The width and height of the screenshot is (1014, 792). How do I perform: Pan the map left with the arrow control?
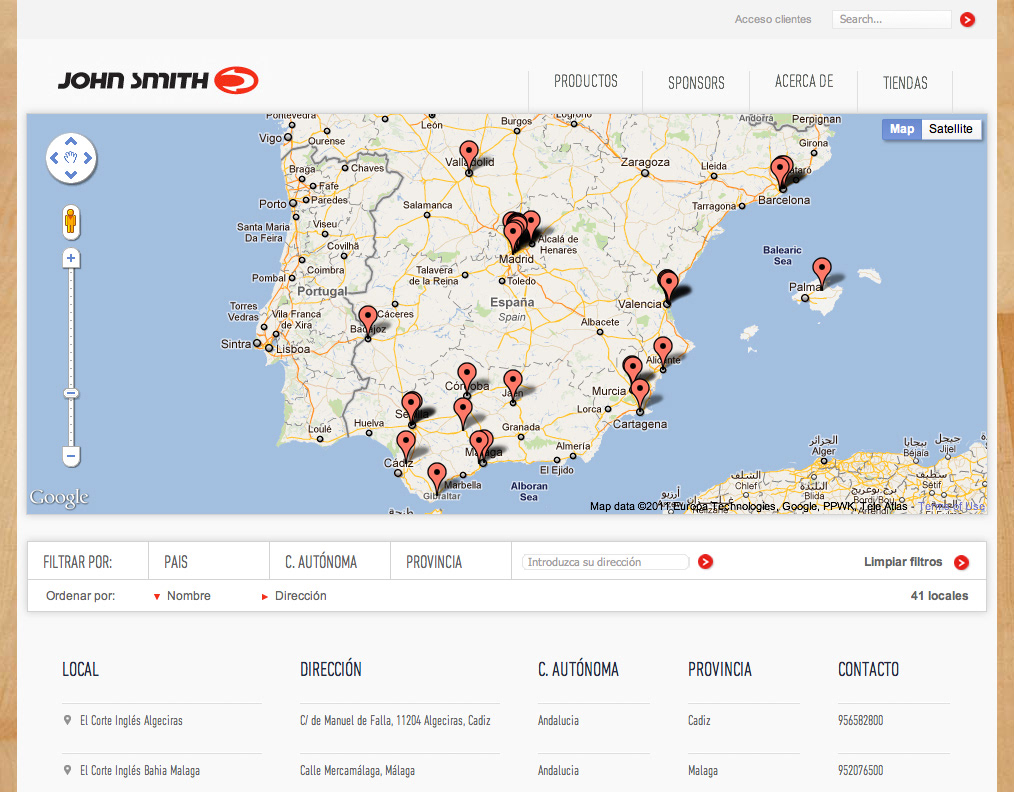(54, 158)
